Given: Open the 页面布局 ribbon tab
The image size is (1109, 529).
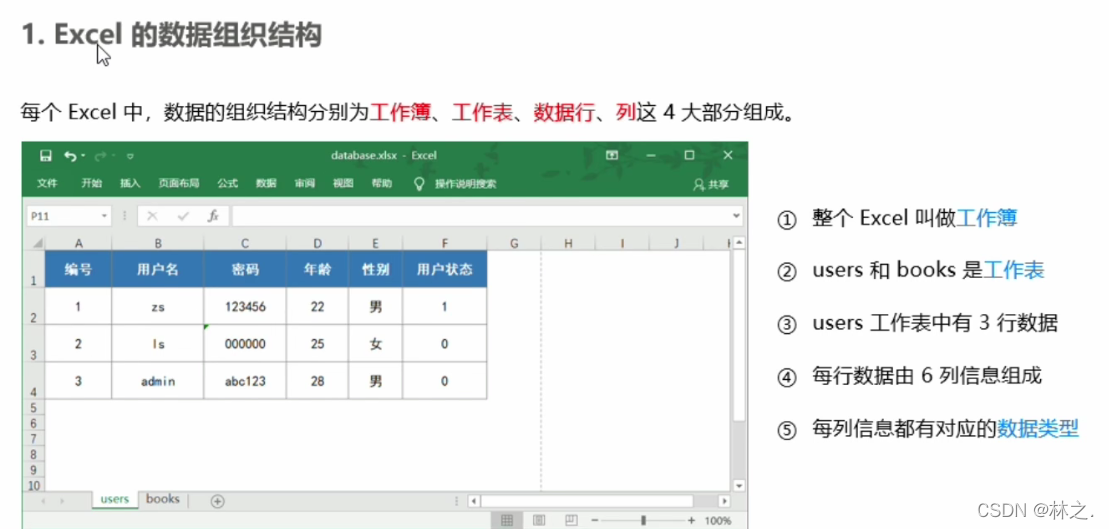Looking at the screenshot, I should point(178,184).
